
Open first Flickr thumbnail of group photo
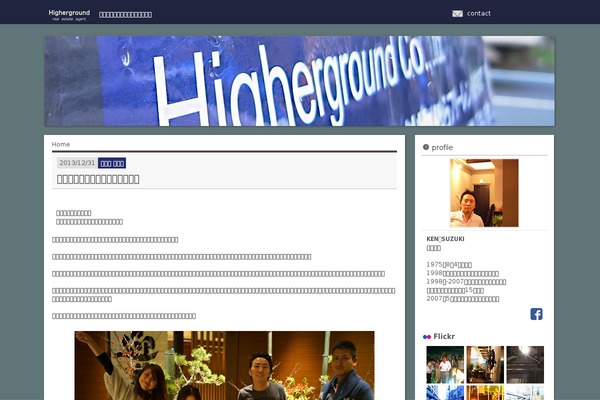[445, 365]
